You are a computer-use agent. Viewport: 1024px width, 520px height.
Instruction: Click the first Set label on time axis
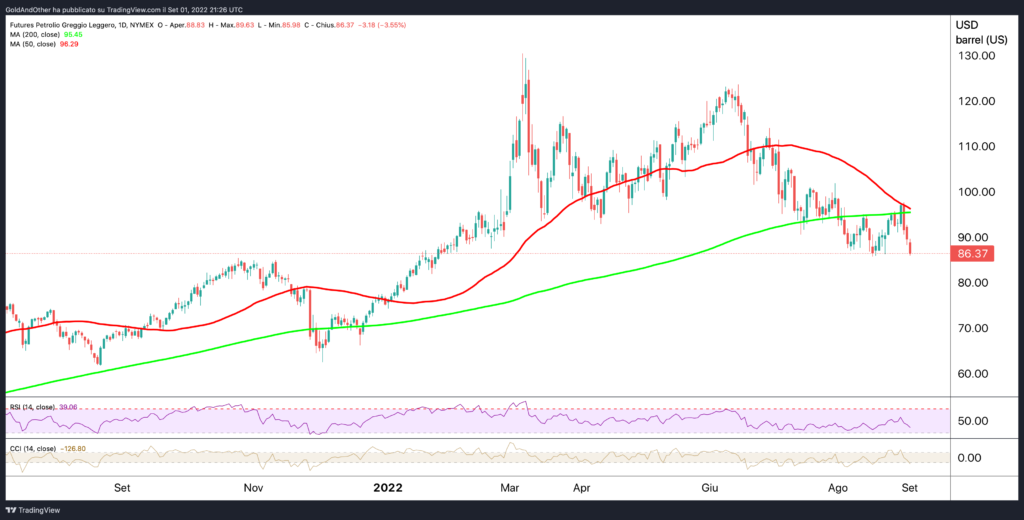tap(121, 487)
